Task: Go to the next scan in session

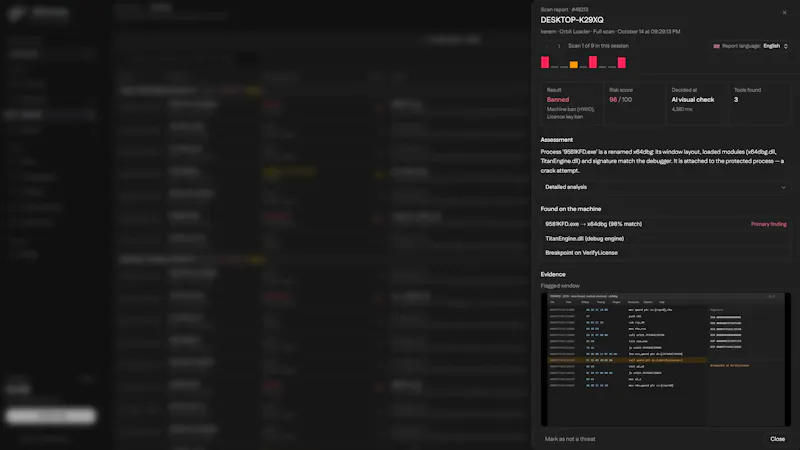Action: coord(559,46)
